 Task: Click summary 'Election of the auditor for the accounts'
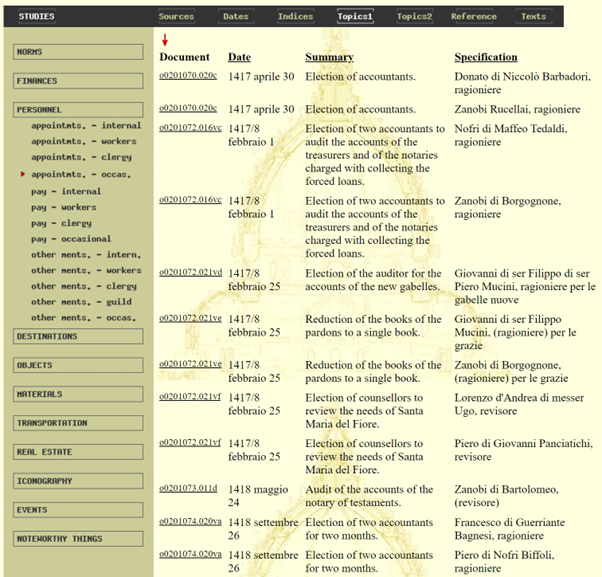point(373,280)
